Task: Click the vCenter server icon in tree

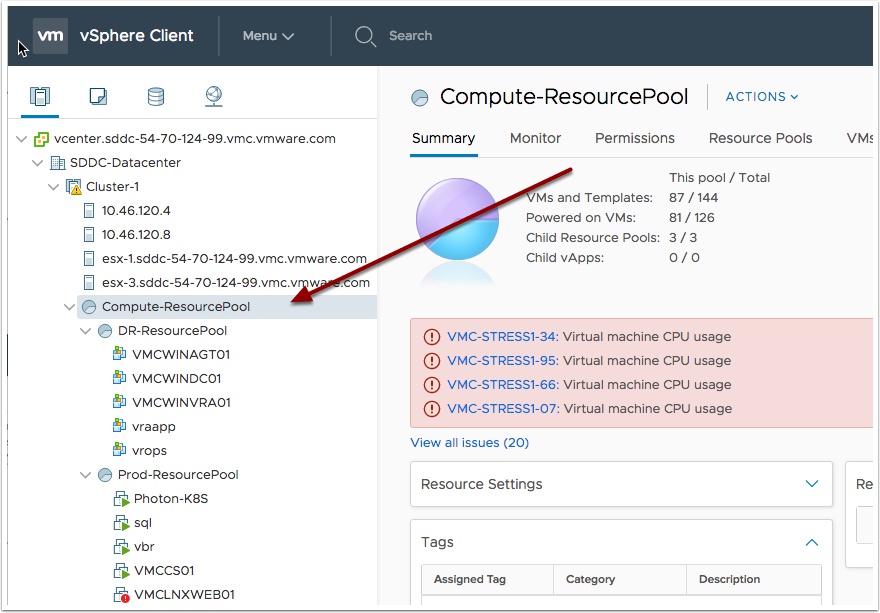Action: [x=41, y=139]
